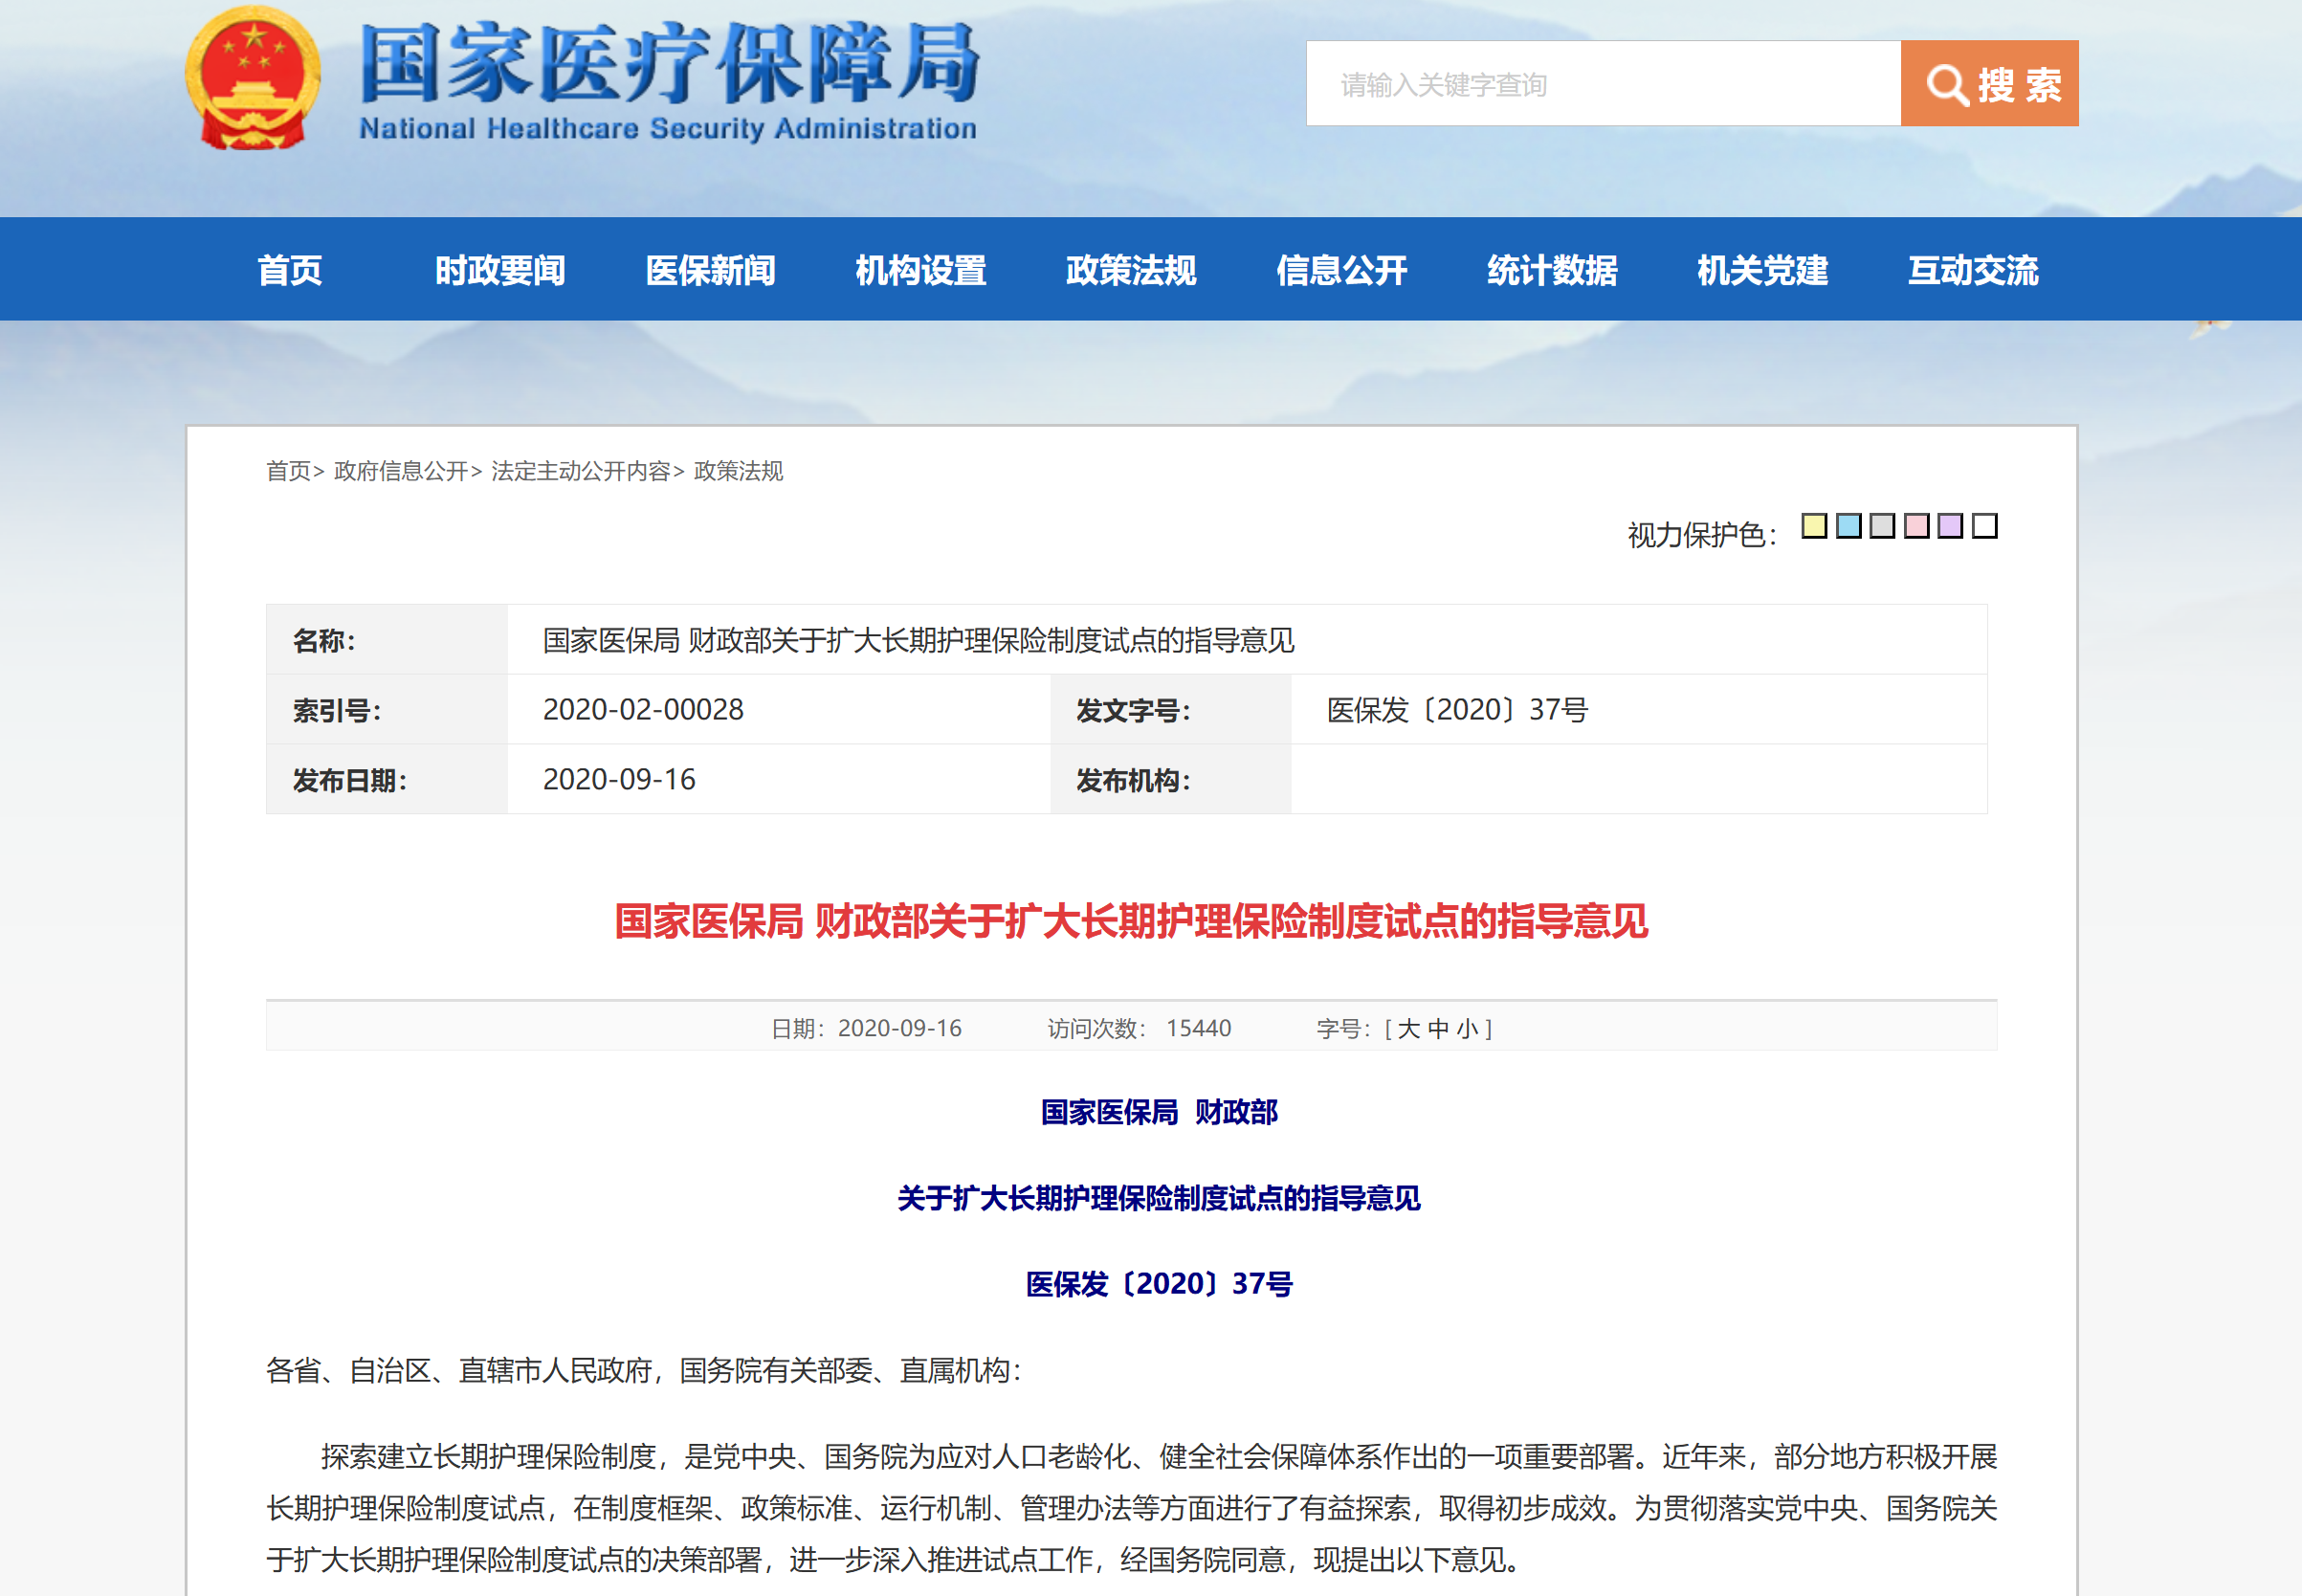Image resolution: width=2302 pixels, height=1596 pixels.
Task: Click the 视力保护色 label
Action: pyautogui.click(x=1701, y=535)
